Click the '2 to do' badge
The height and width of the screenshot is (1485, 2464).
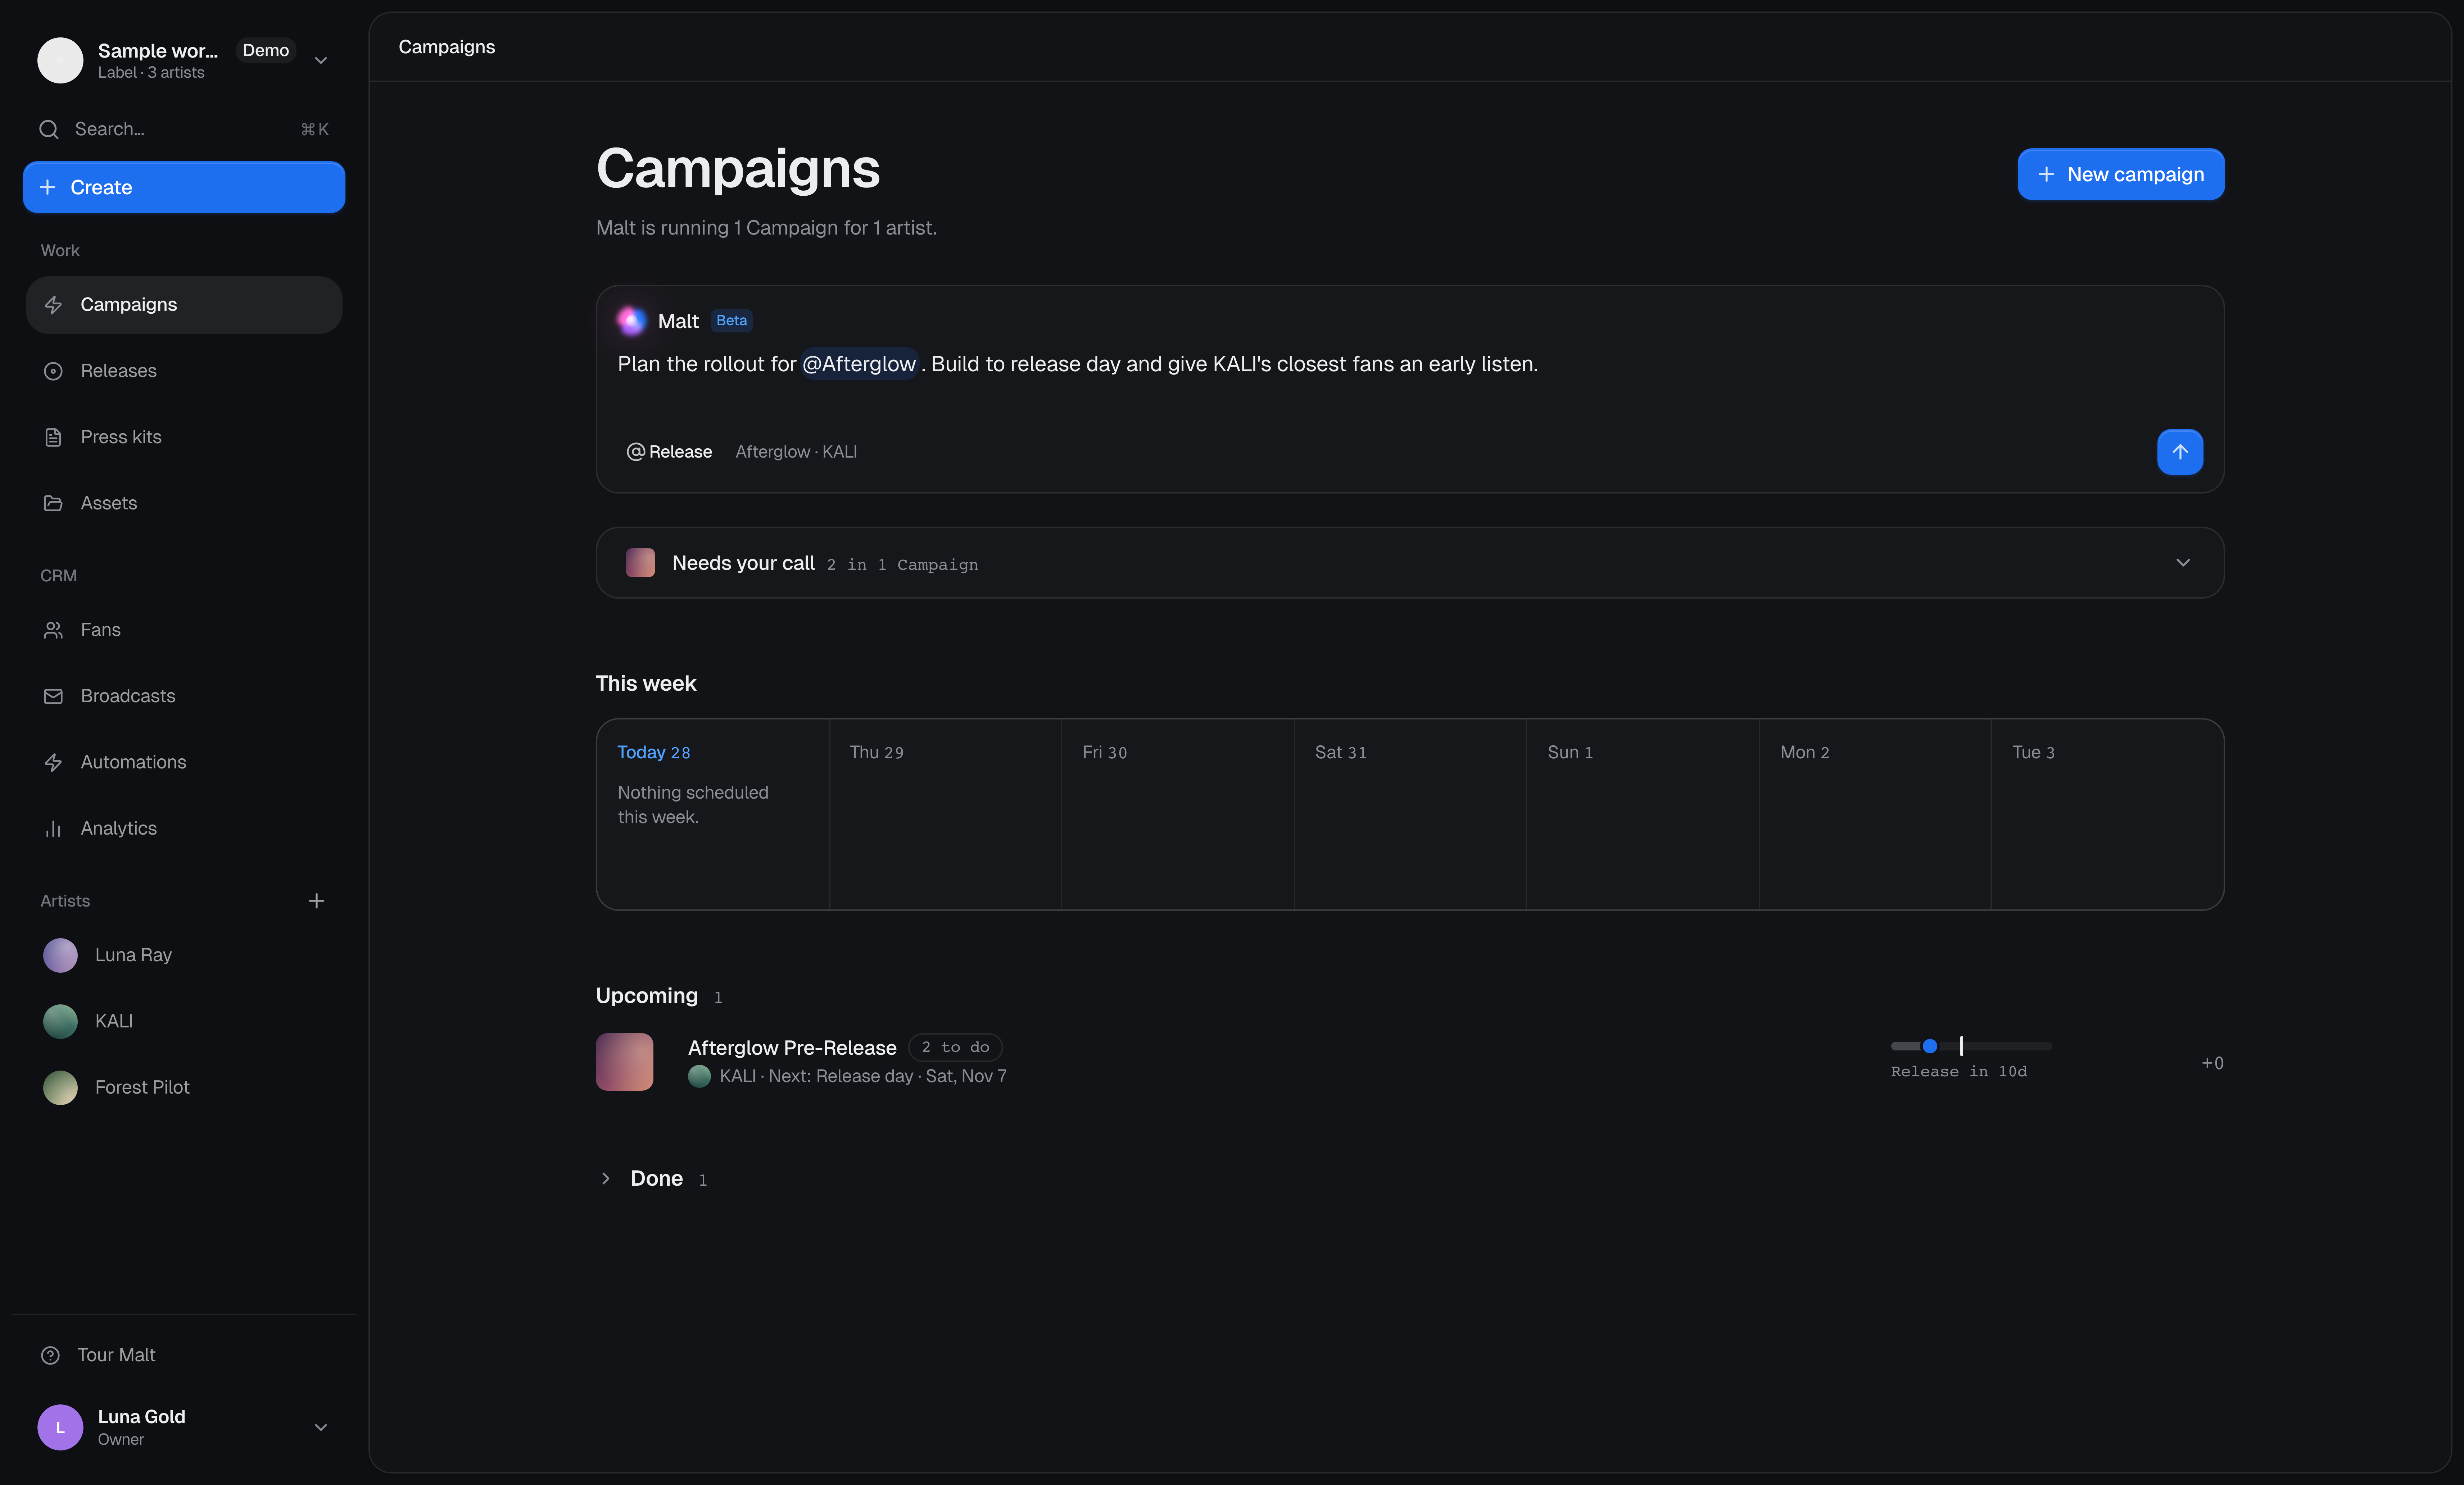pos(955,1047)
